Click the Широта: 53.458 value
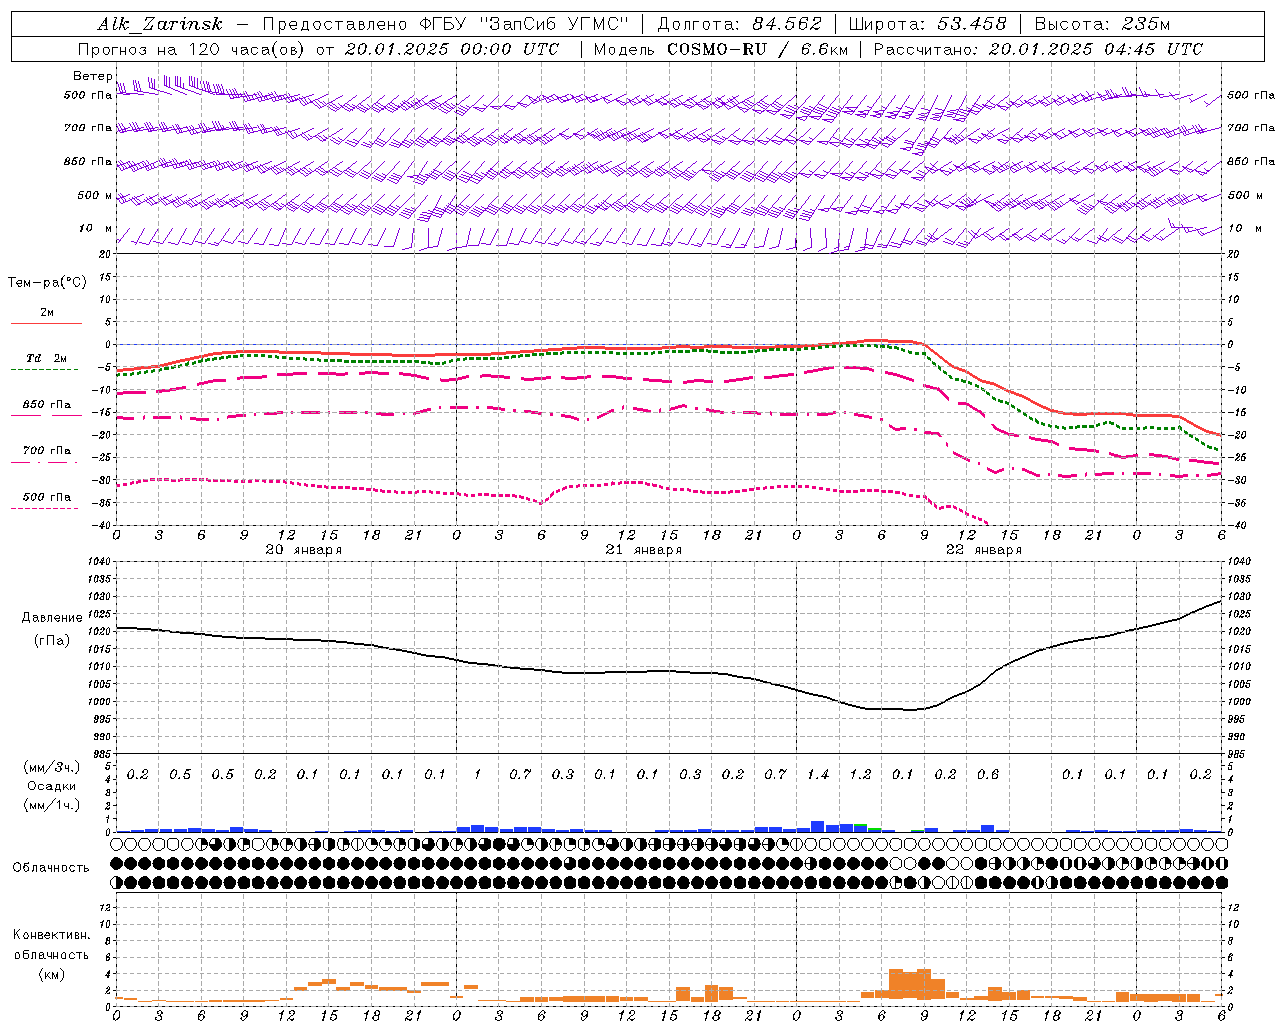The image size is (1280, 1024). point(927,24)
